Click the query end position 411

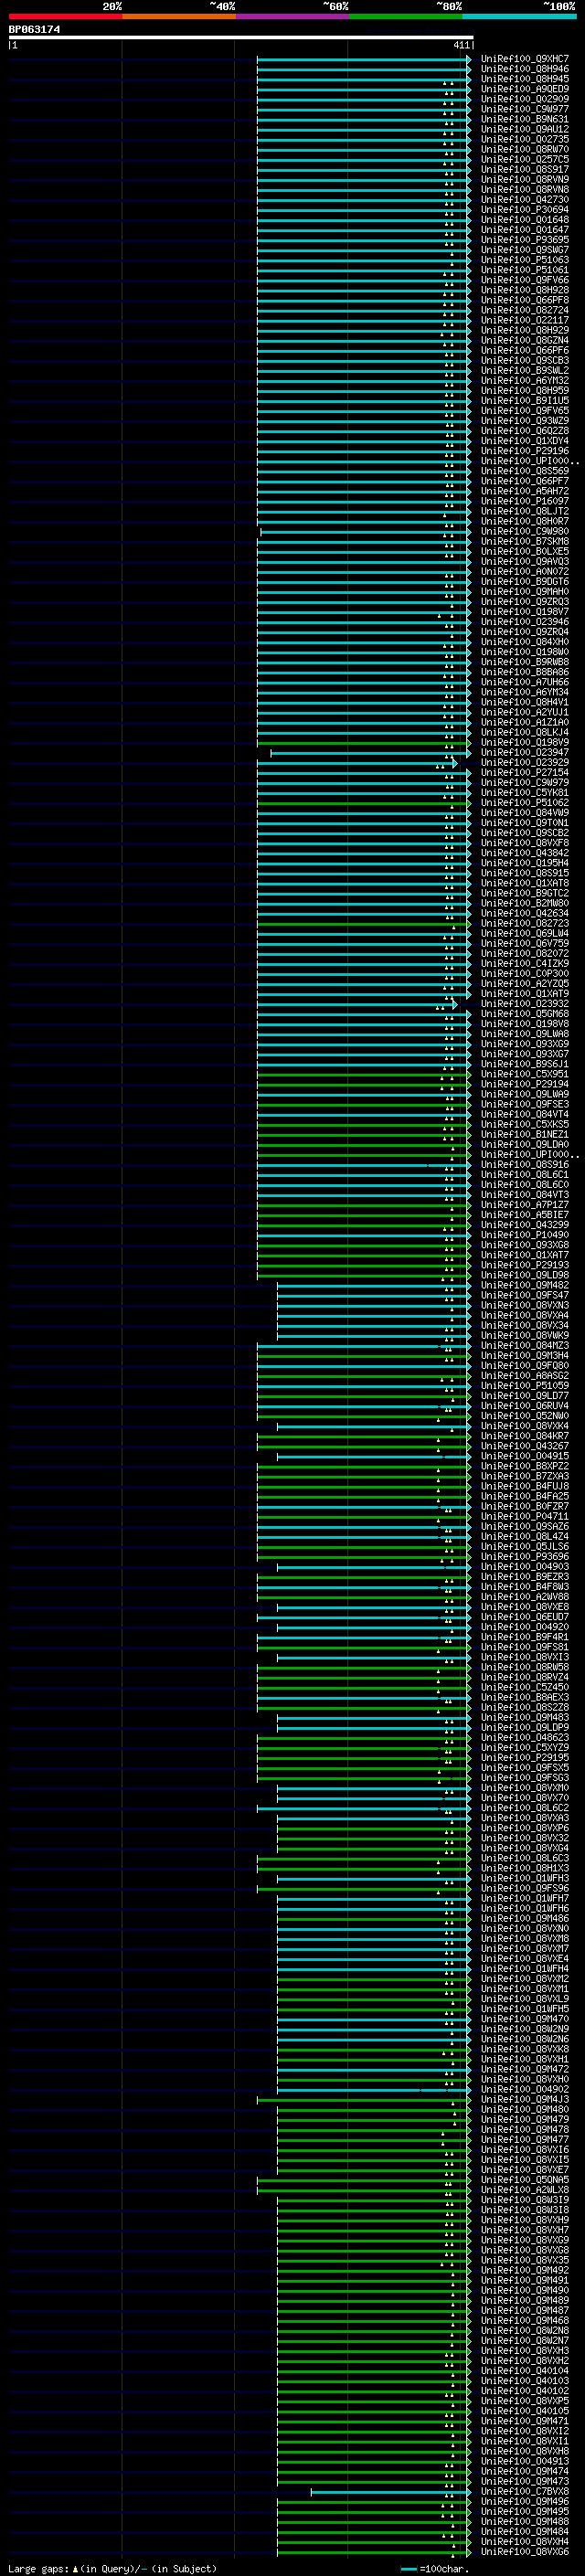tap(461, 45)
